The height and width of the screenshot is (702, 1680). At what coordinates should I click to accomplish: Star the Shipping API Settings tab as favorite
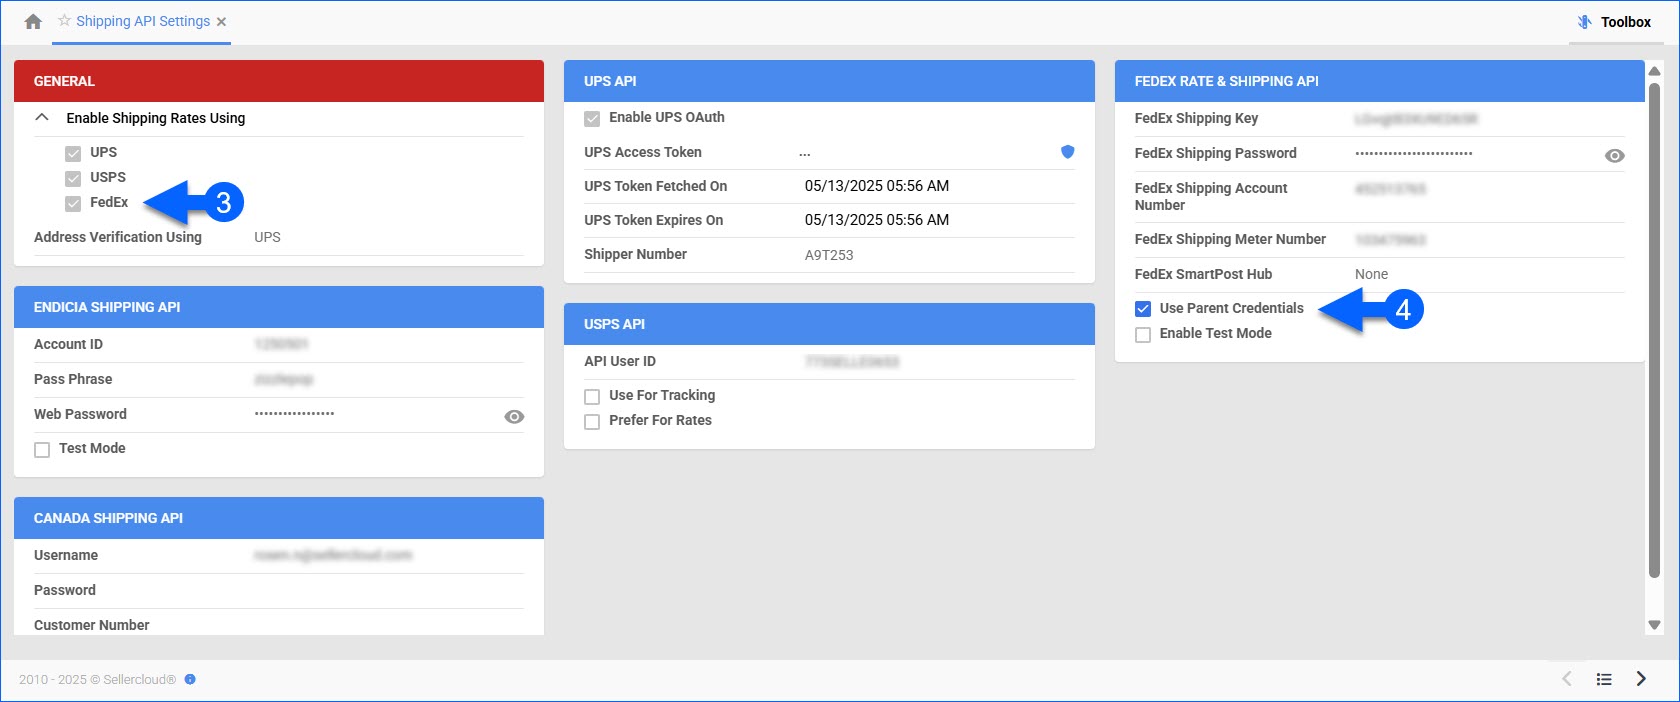pyautogui.click(x=64, y=20)
